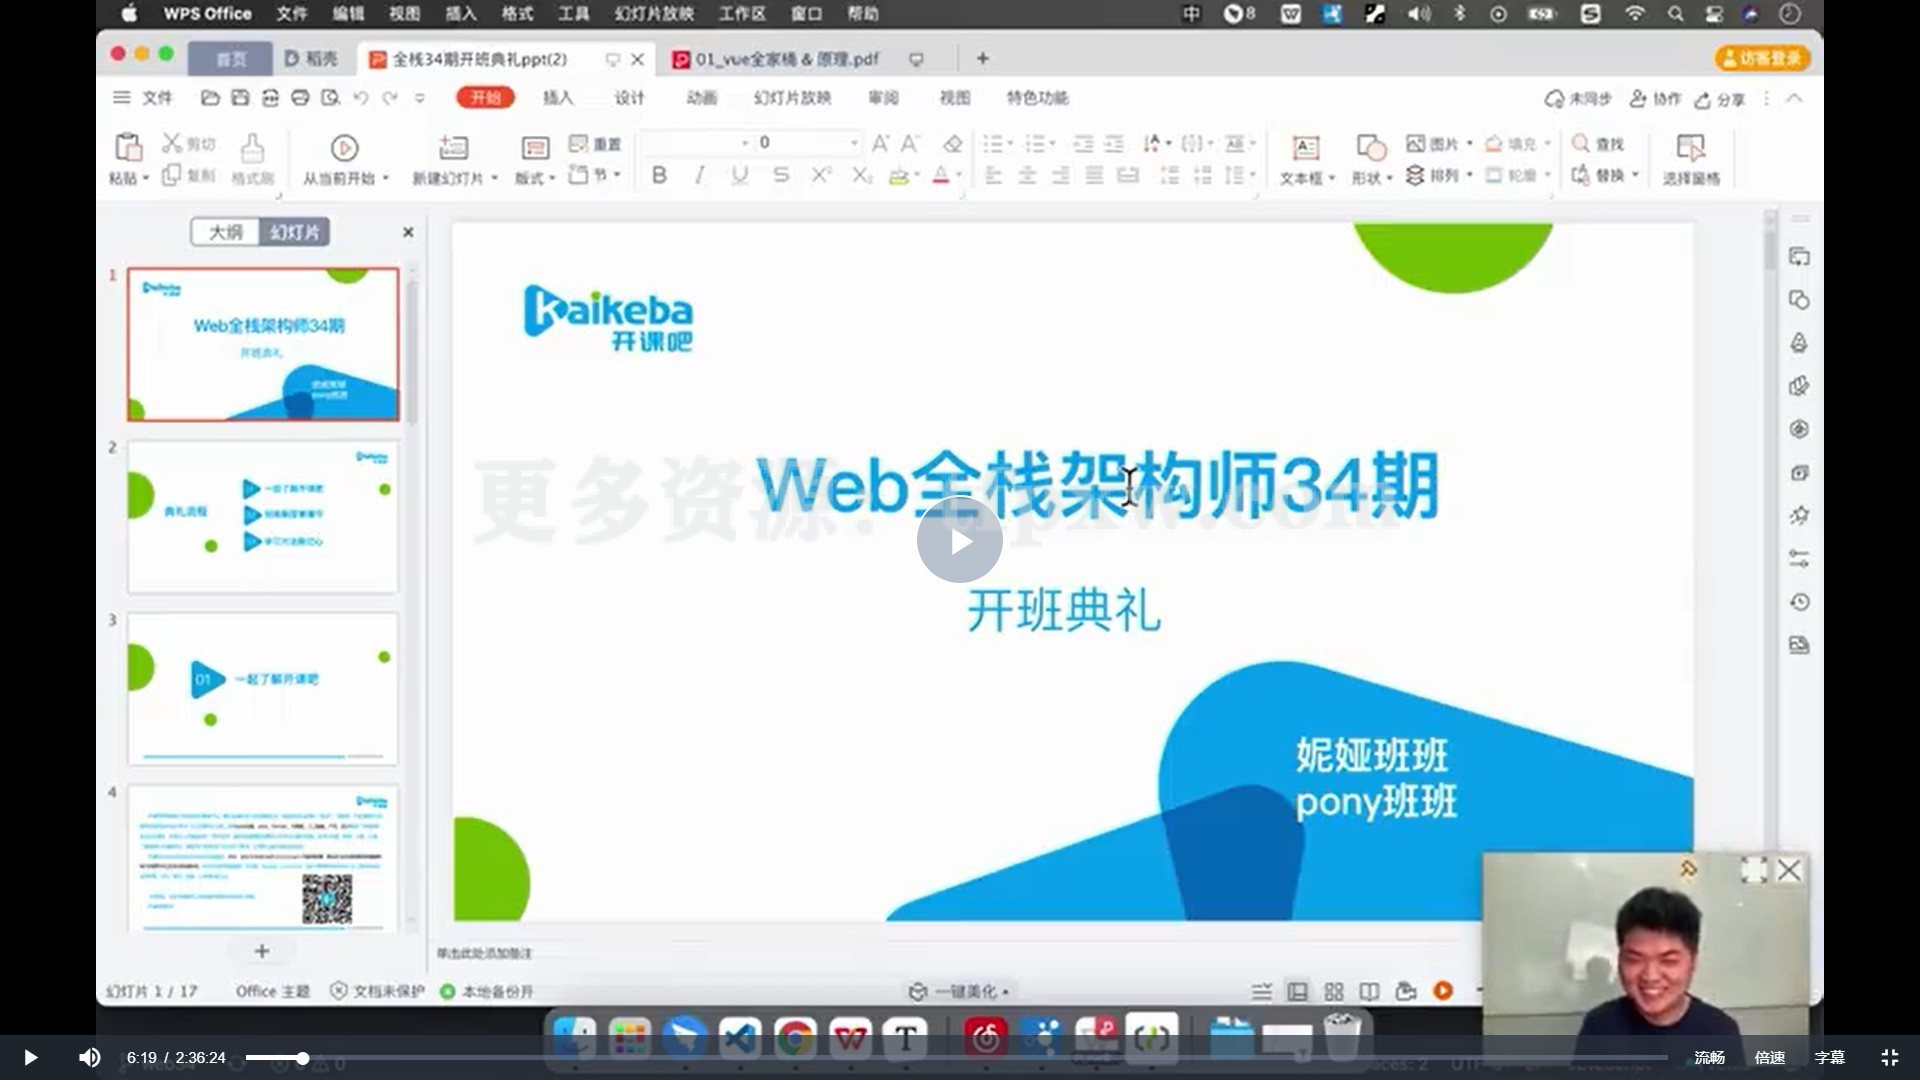This screenshot has height=1080, width=1920.
Task: Click the 一键美化 beautify icon
Action: tap(919, 990)
